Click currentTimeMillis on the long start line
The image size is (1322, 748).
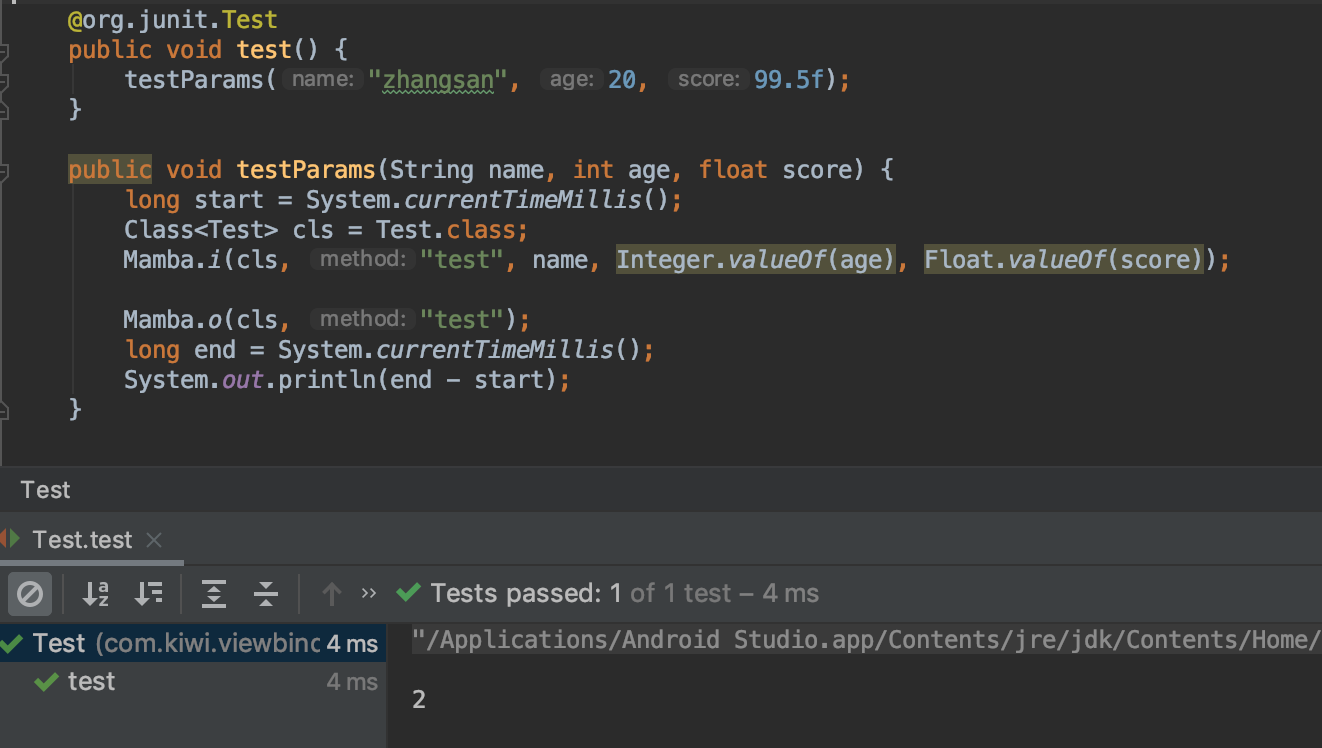(x=523, y=200)
